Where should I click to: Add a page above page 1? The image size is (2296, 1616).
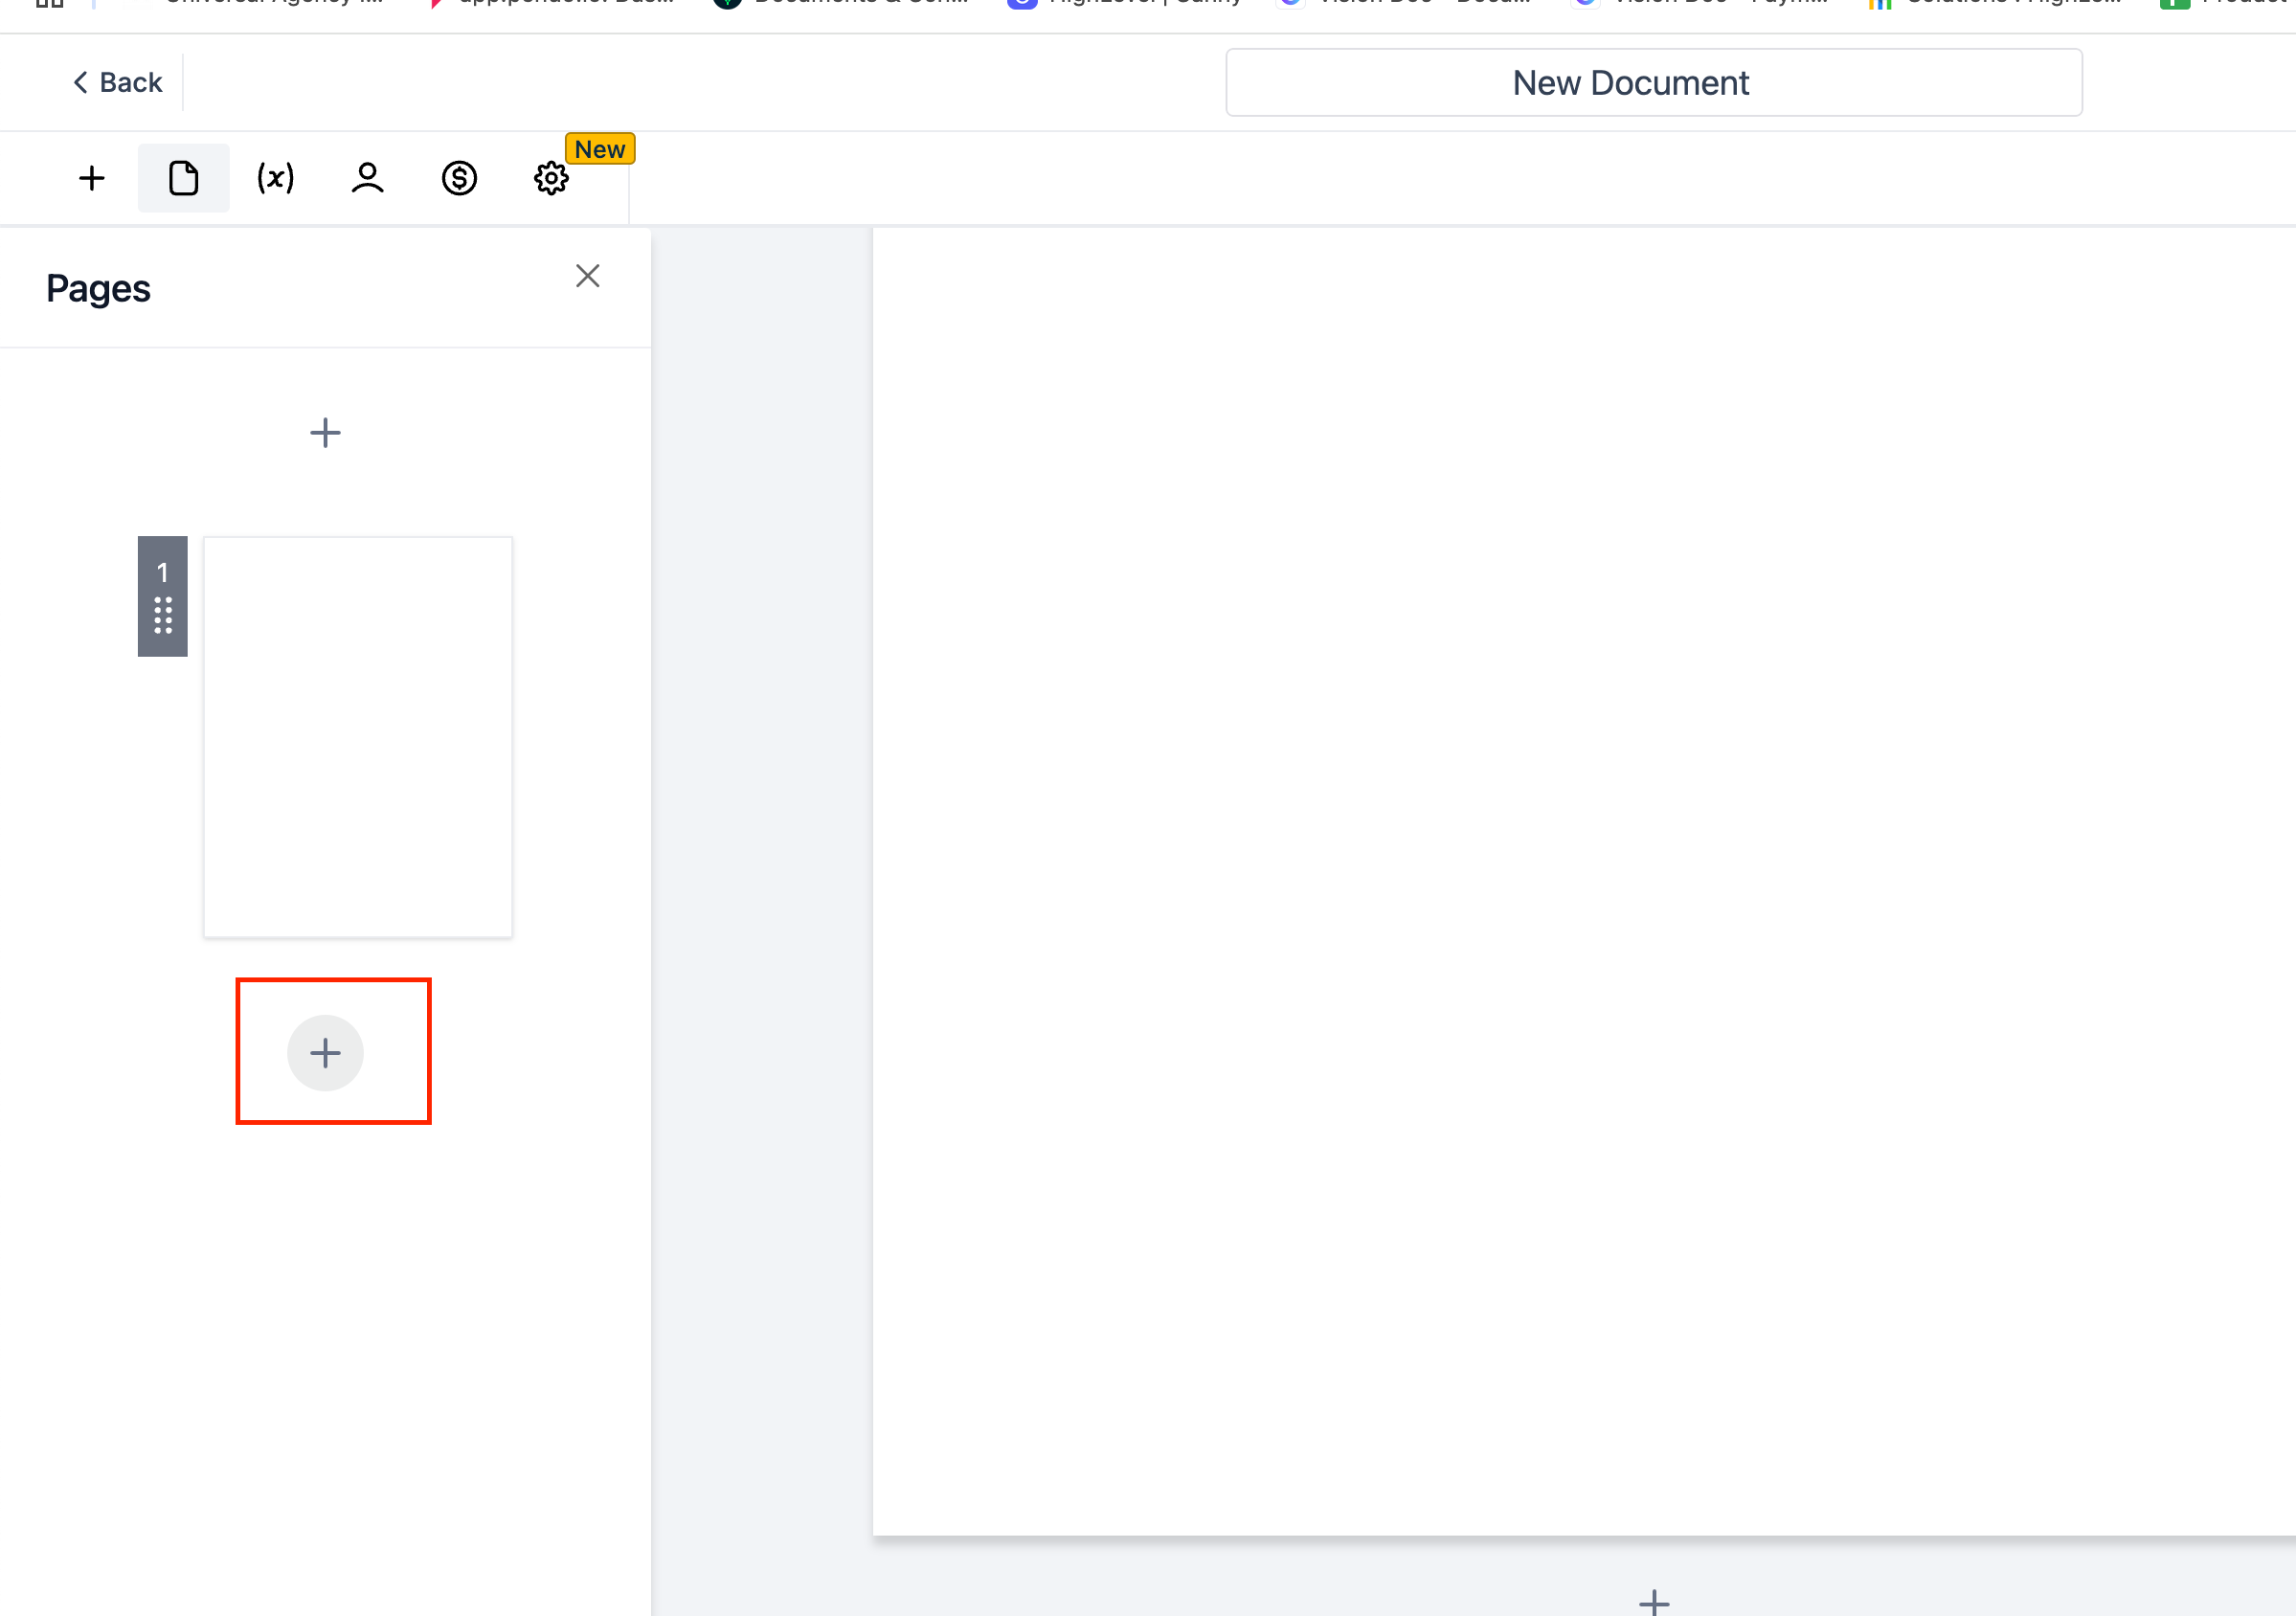coord(325,433)
